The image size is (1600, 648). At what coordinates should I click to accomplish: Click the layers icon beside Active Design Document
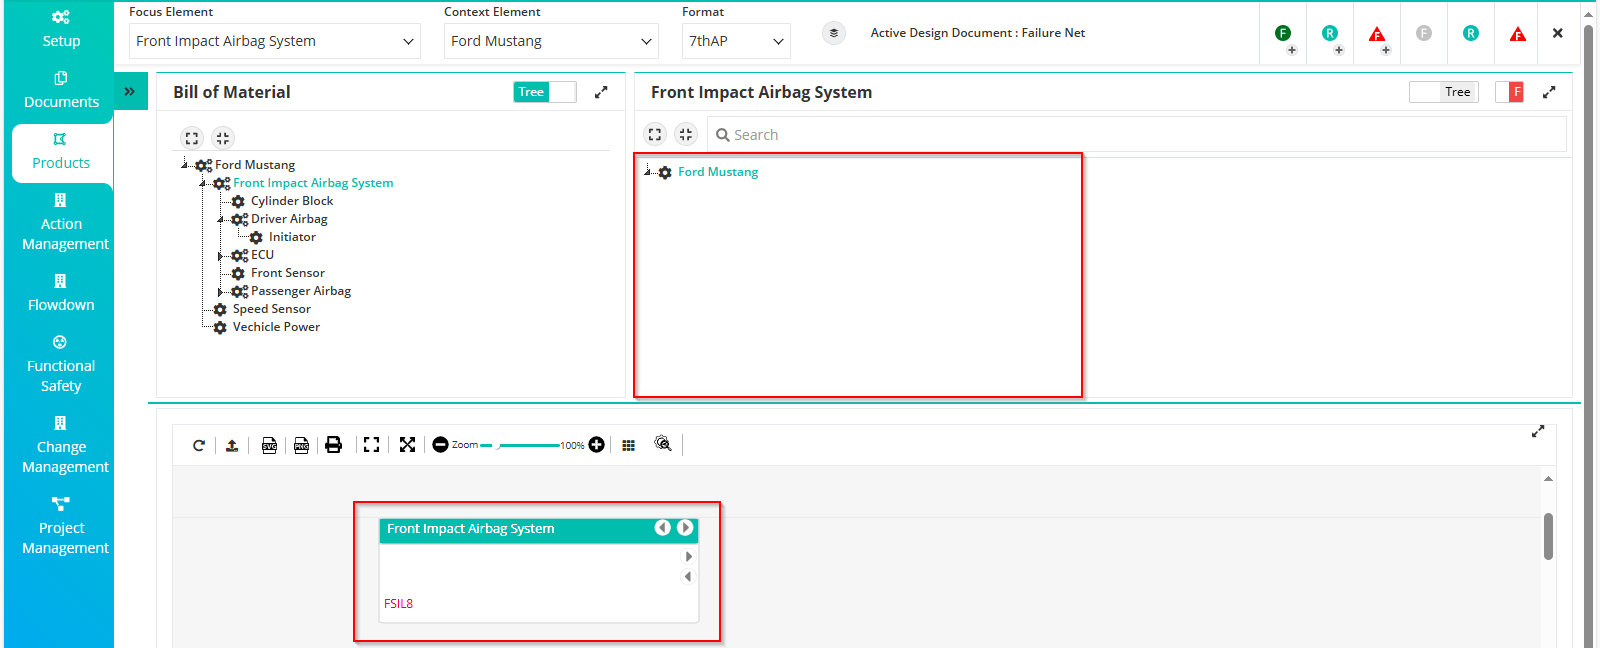pos(834,33)
